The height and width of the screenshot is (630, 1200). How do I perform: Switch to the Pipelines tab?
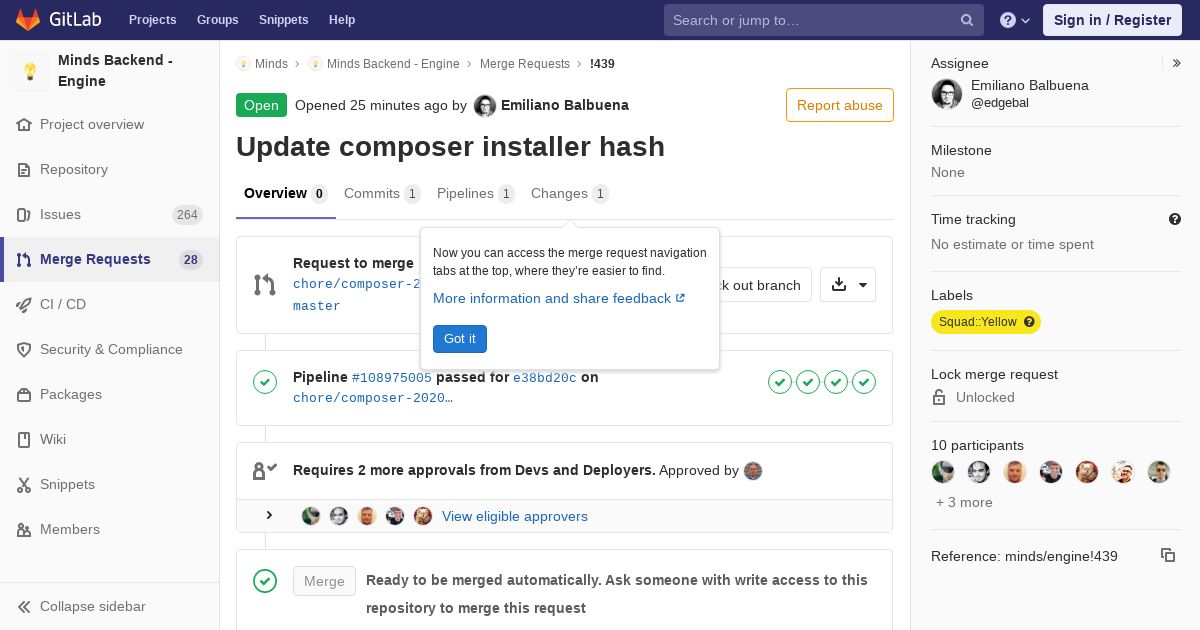coord(476,194)
